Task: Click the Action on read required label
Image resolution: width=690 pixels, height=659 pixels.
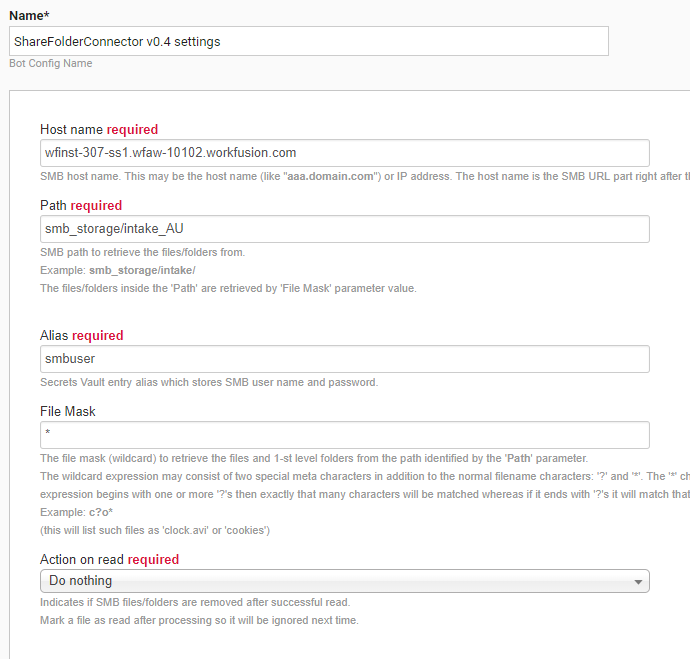Action: point(110,560)
